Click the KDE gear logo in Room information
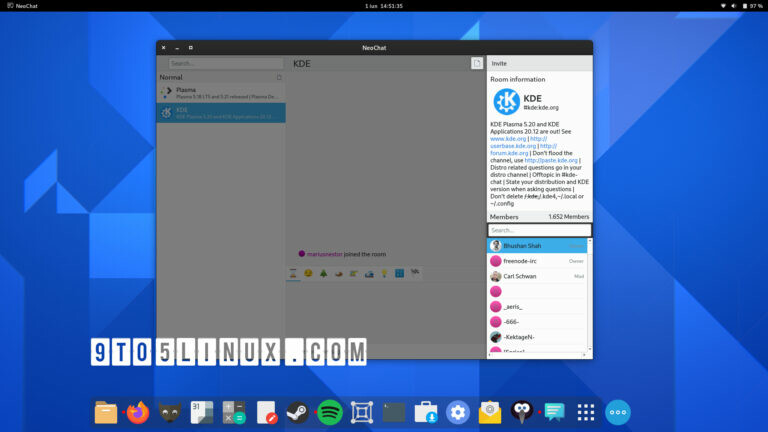This screenshot has height=432, width=768. pos(506,101)
